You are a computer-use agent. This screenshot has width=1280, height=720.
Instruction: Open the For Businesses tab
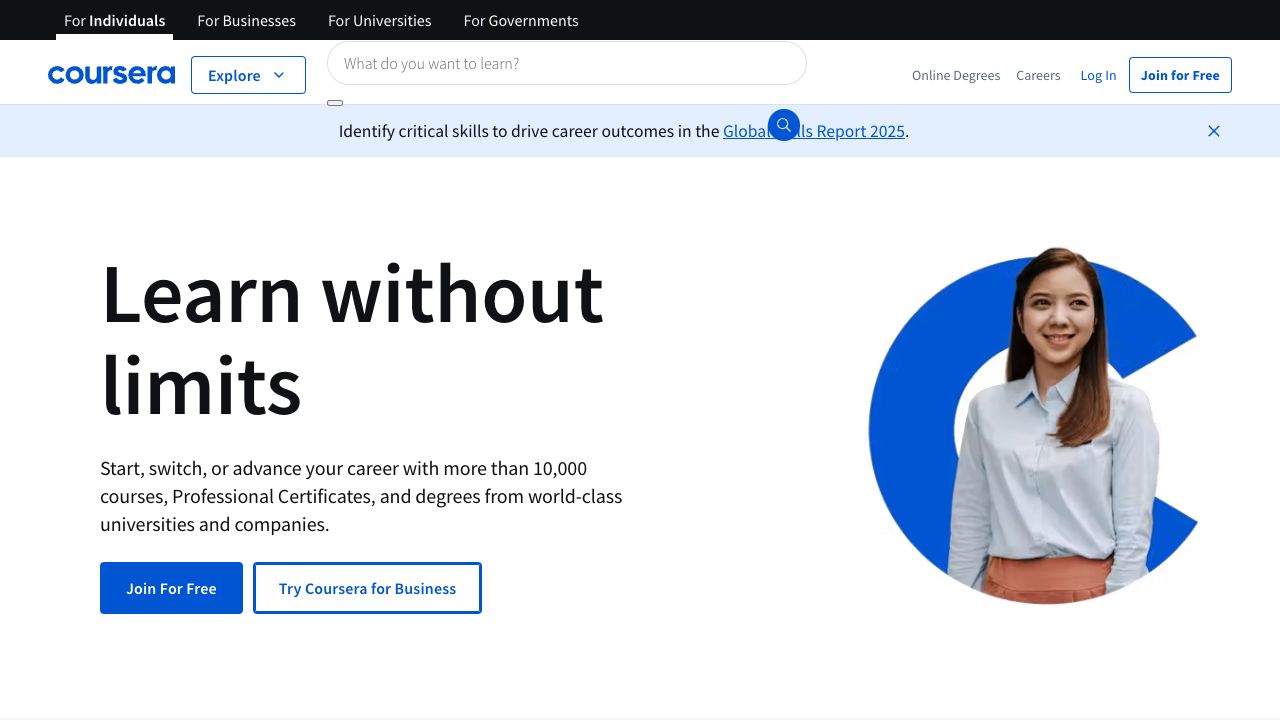246,20
